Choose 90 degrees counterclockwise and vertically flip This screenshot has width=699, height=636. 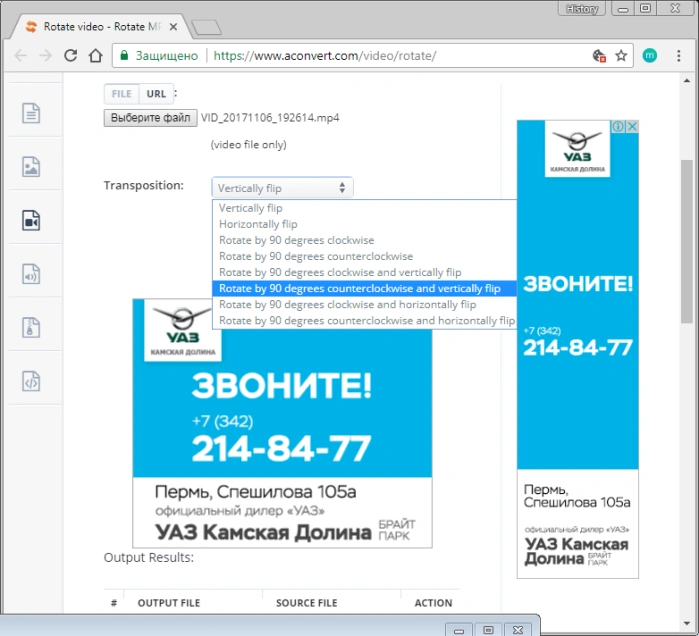pos(364,288)
